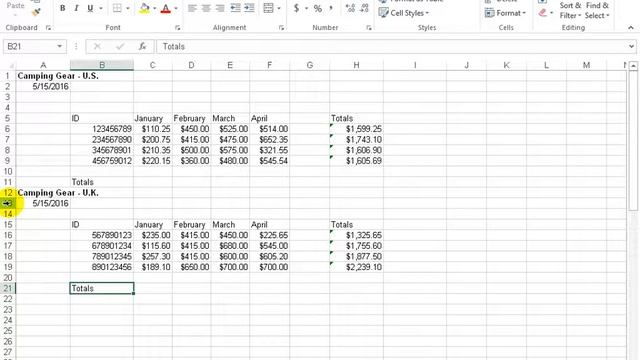Apply Percent Style
The height and width of the screenshot is (360, 640).
coord(318,8)
